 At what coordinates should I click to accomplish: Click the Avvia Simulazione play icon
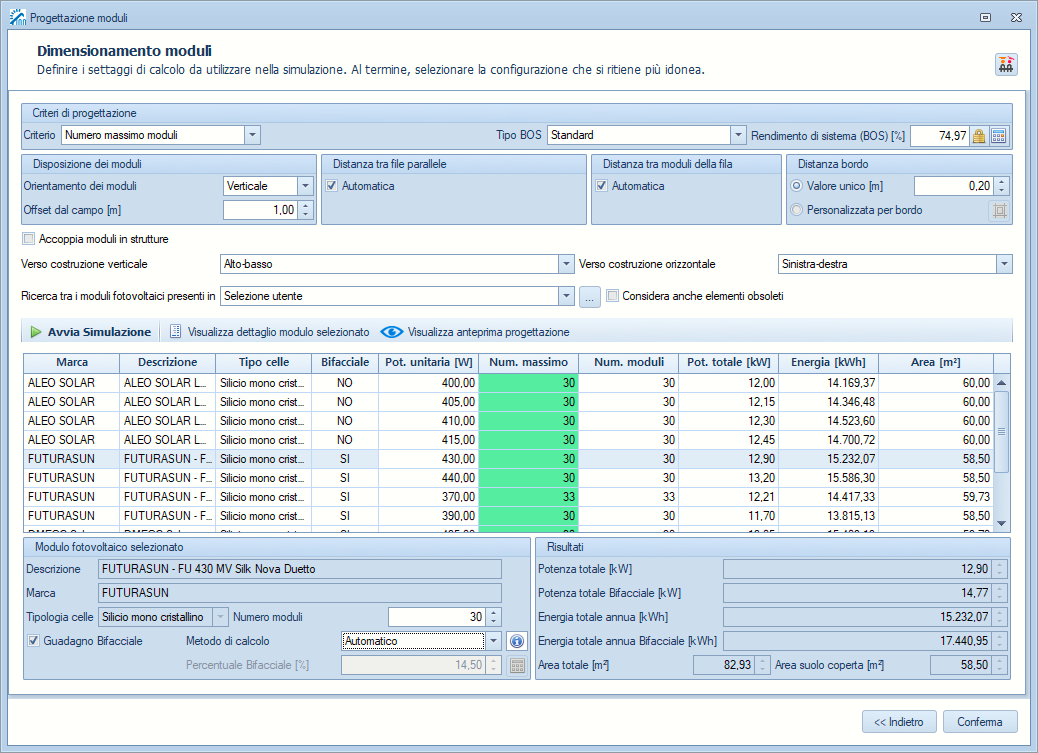point(35,332)
